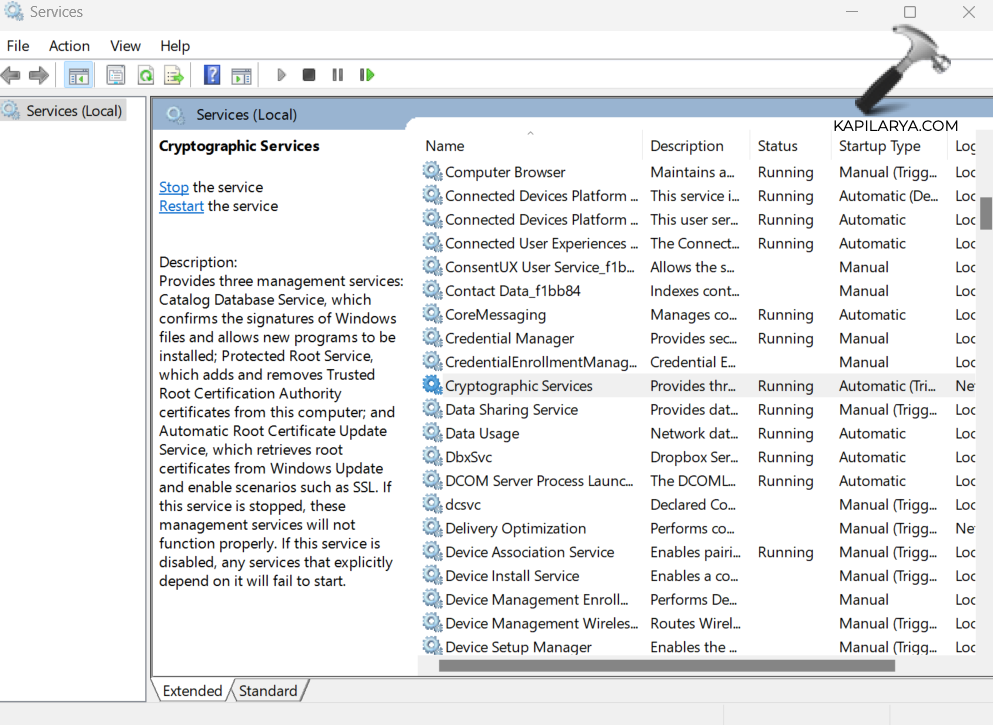Screen dimensions: 993x725
Task: Sort list by the Status column header
Action: point(777,146)
